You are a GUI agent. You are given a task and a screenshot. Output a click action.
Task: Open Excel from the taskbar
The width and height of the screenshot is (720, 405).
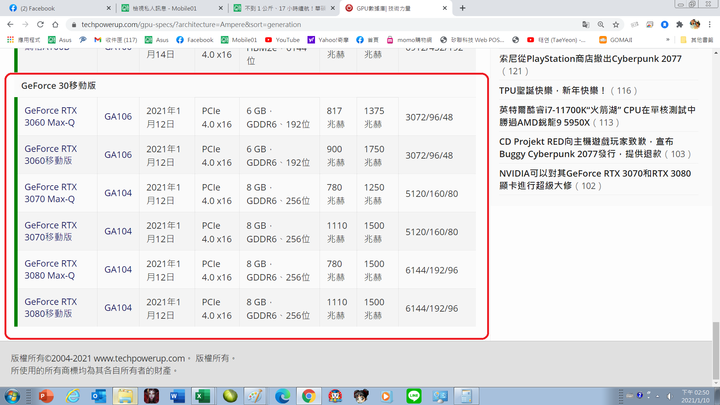[x=202, y=396]
